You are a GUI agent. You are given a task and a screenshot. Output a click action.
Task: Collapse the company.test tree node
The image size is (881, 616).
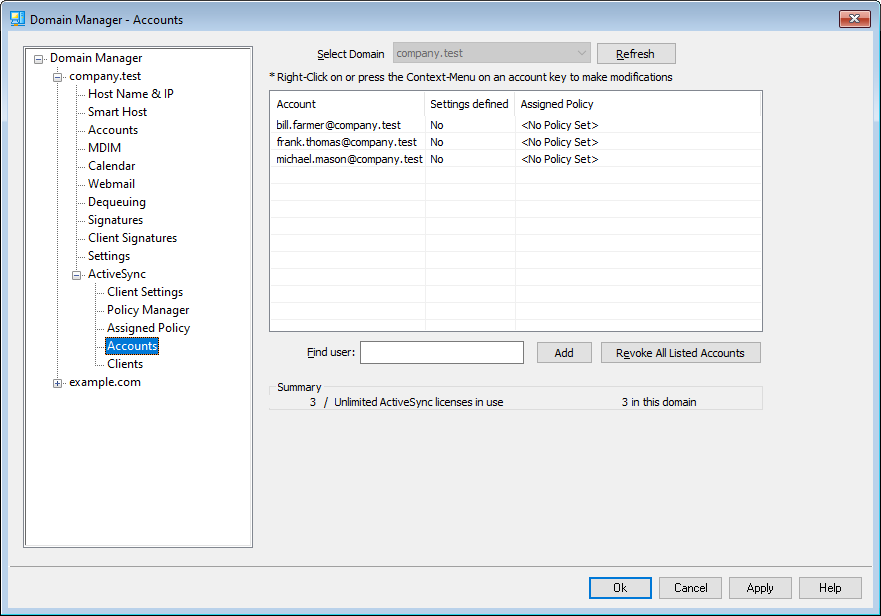[58, 76]
